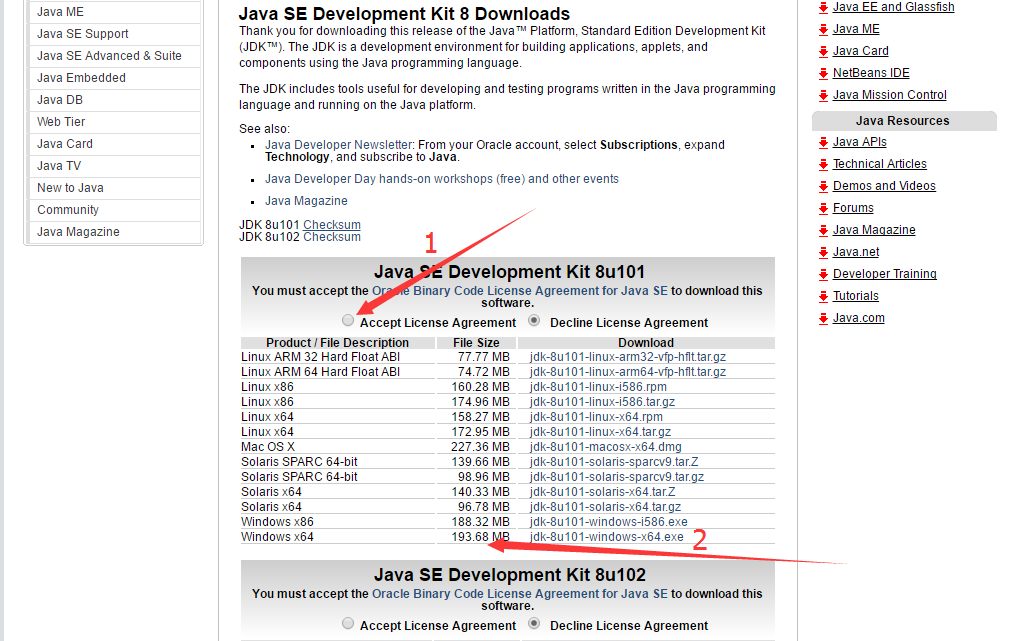Click the red icon beside Demos and Videos
Viewport: 1015px width, 641px height.
pos(823,186)
